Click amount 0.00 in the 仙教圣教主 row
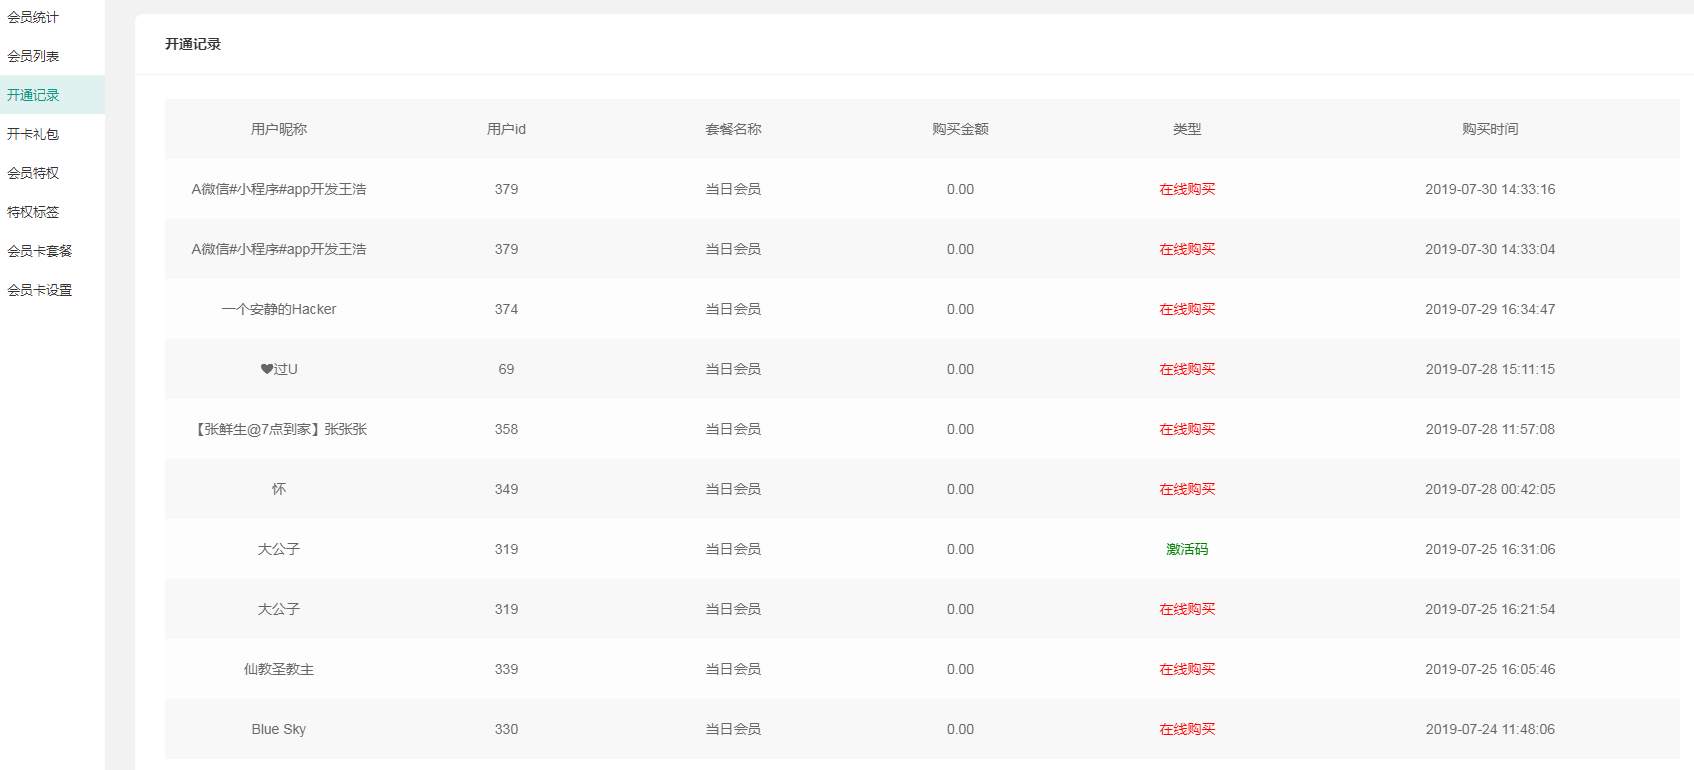 tap(960, 669)
